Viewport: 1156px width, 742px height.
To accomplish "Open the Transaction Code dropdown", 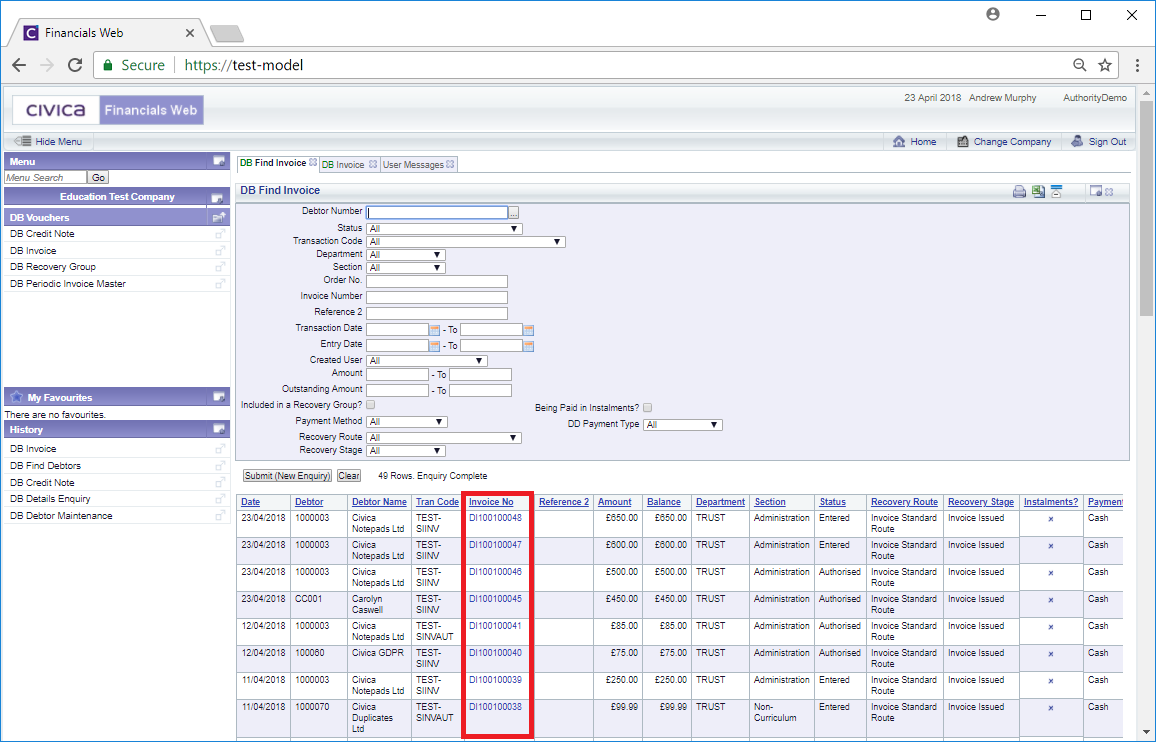I will pos(466,242).
